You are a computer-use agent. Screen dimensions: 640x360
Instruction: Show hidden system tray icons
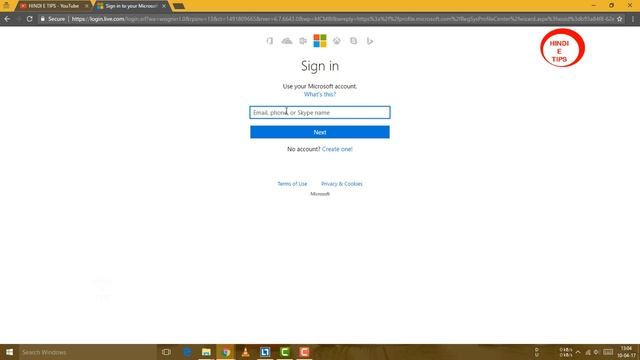(578, 352)
